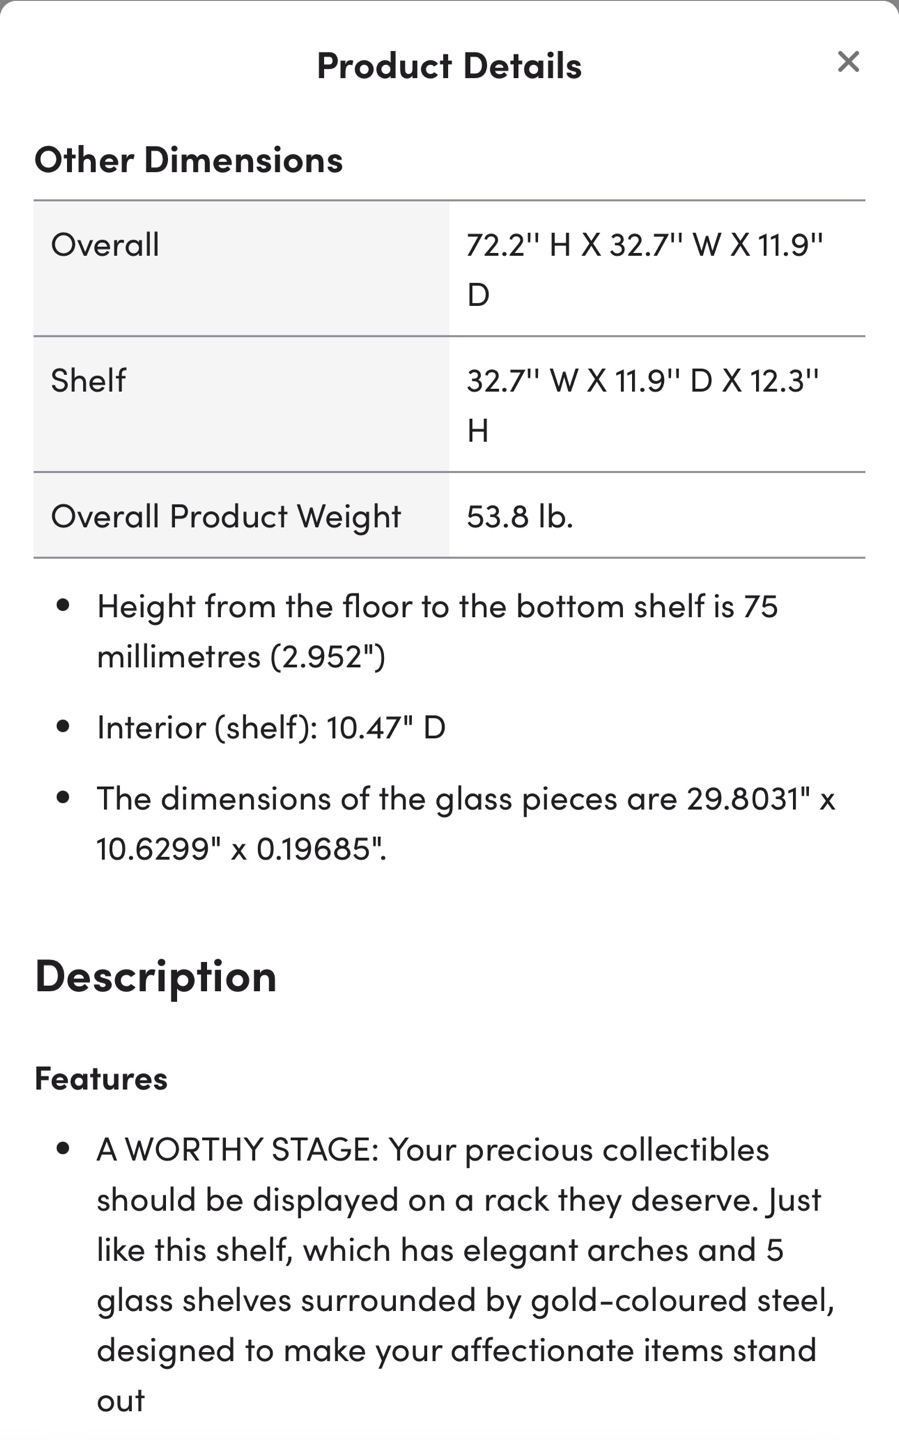This screenshot has height=1440, width=899.
Task: Select the Overall row label
Action: [x=105, y=245]
